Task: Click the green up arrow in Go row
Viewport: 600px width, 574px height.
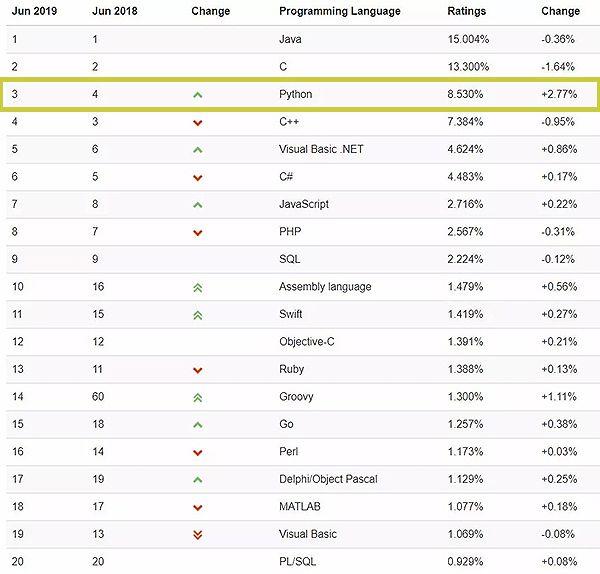Action: click(x=197, y=425)
